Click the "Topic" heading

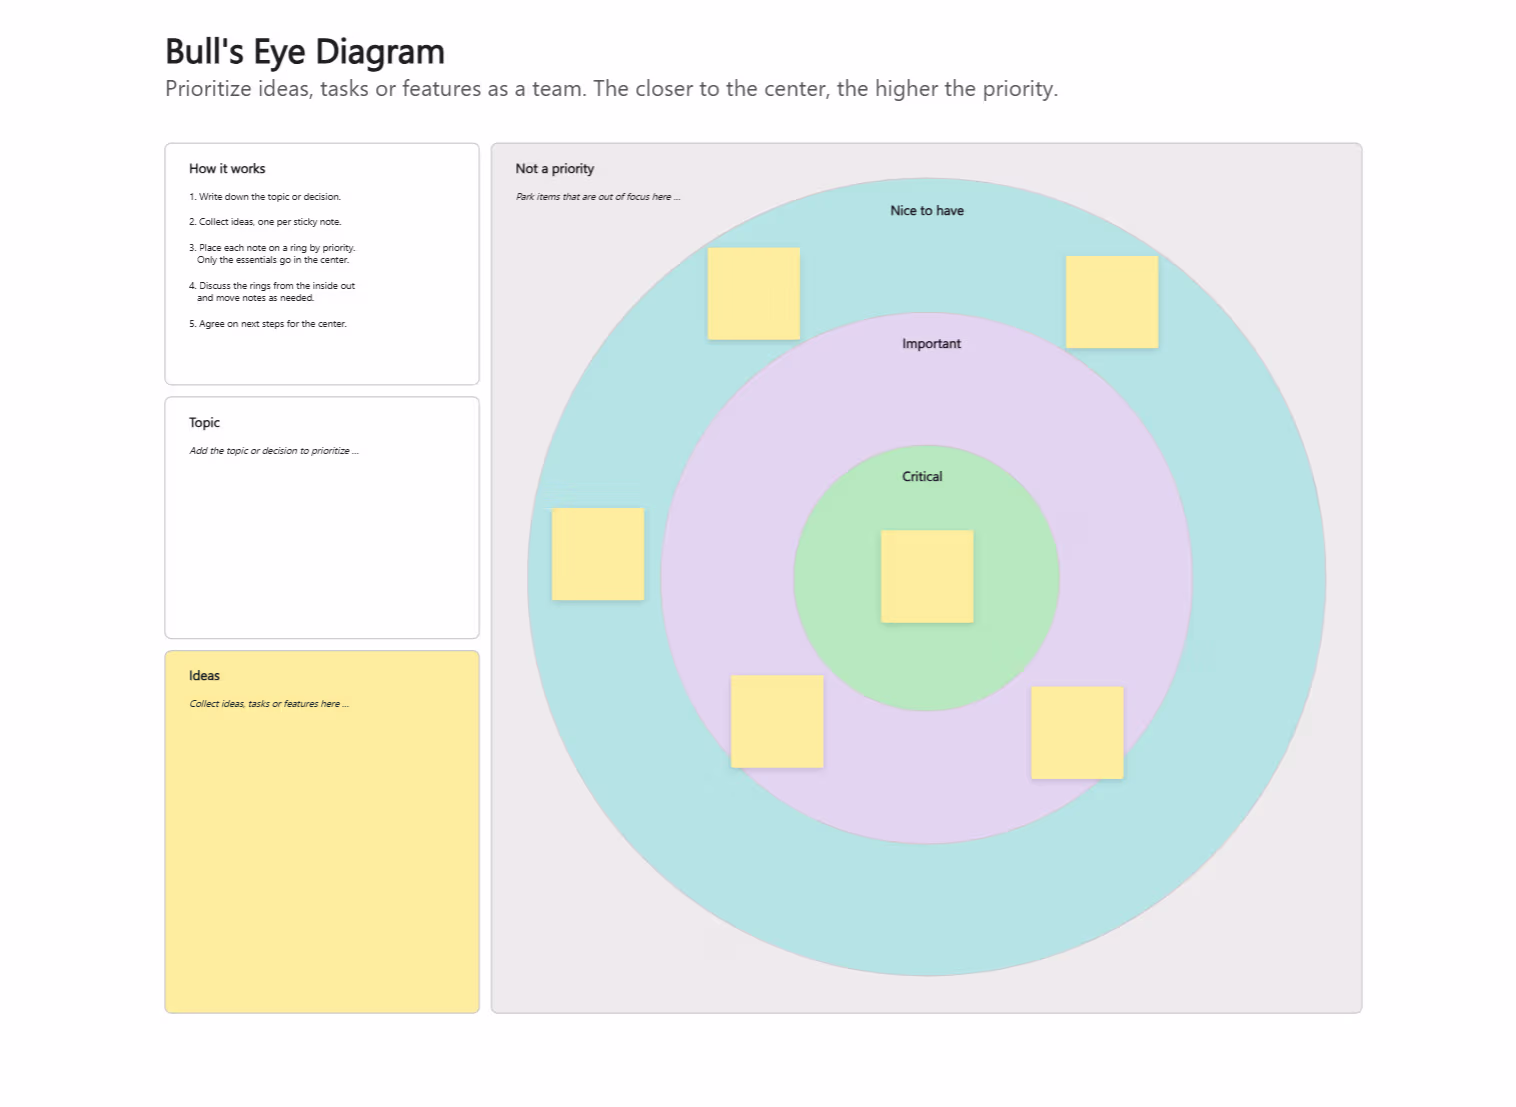tap(204, 423)
